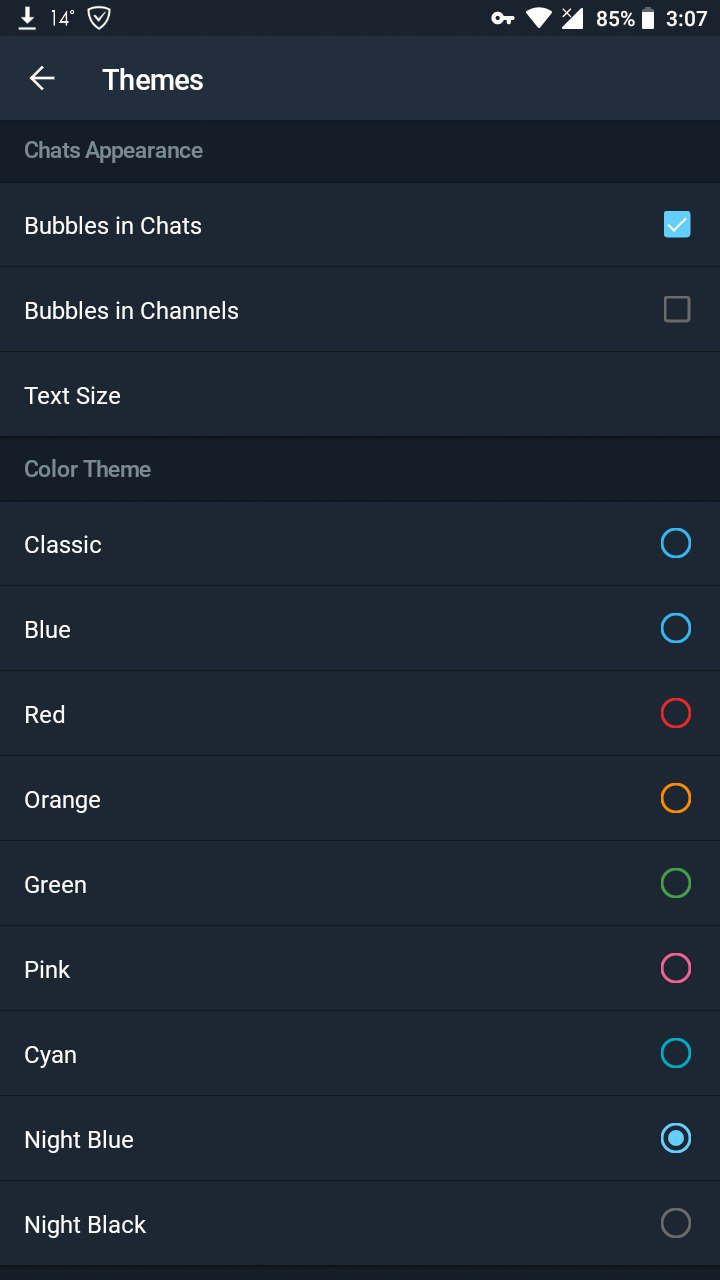Tap the cellular signal icon

point(572,18)
